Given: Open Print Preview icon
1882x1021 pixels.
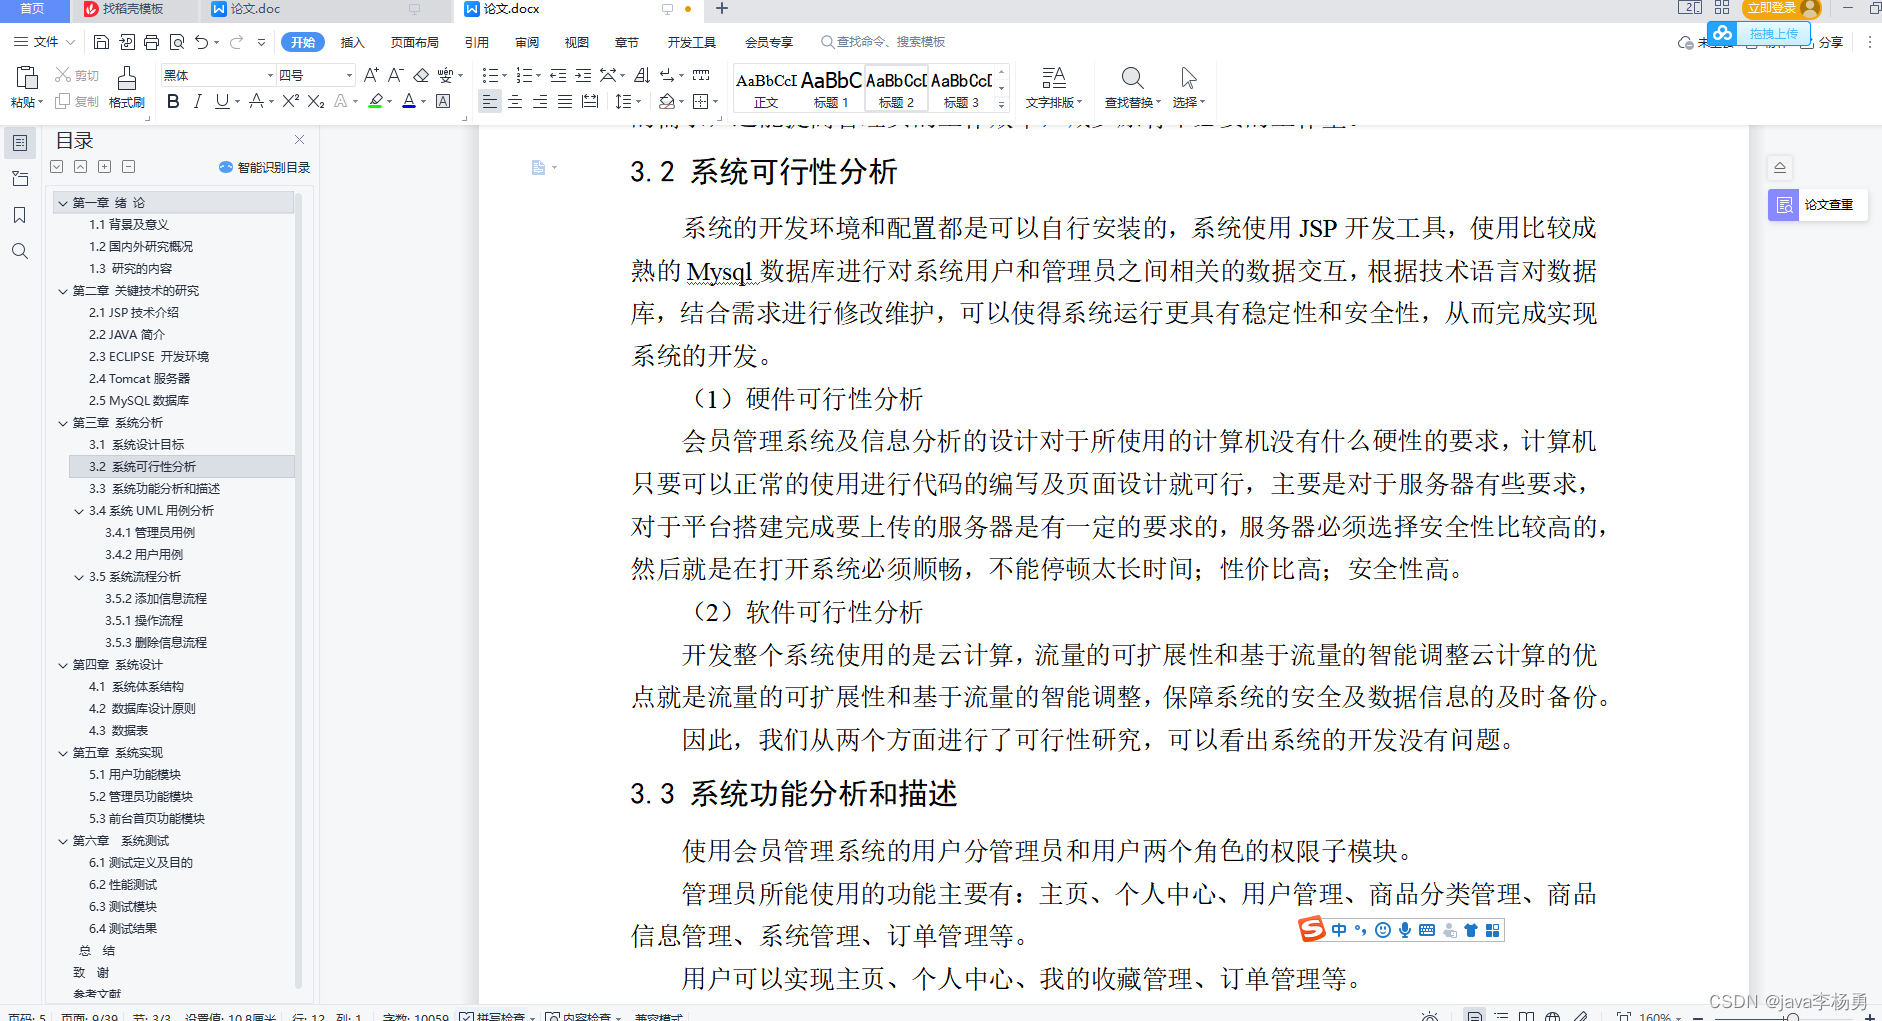Looking at the screenshot, I should (x=177, y=42).
